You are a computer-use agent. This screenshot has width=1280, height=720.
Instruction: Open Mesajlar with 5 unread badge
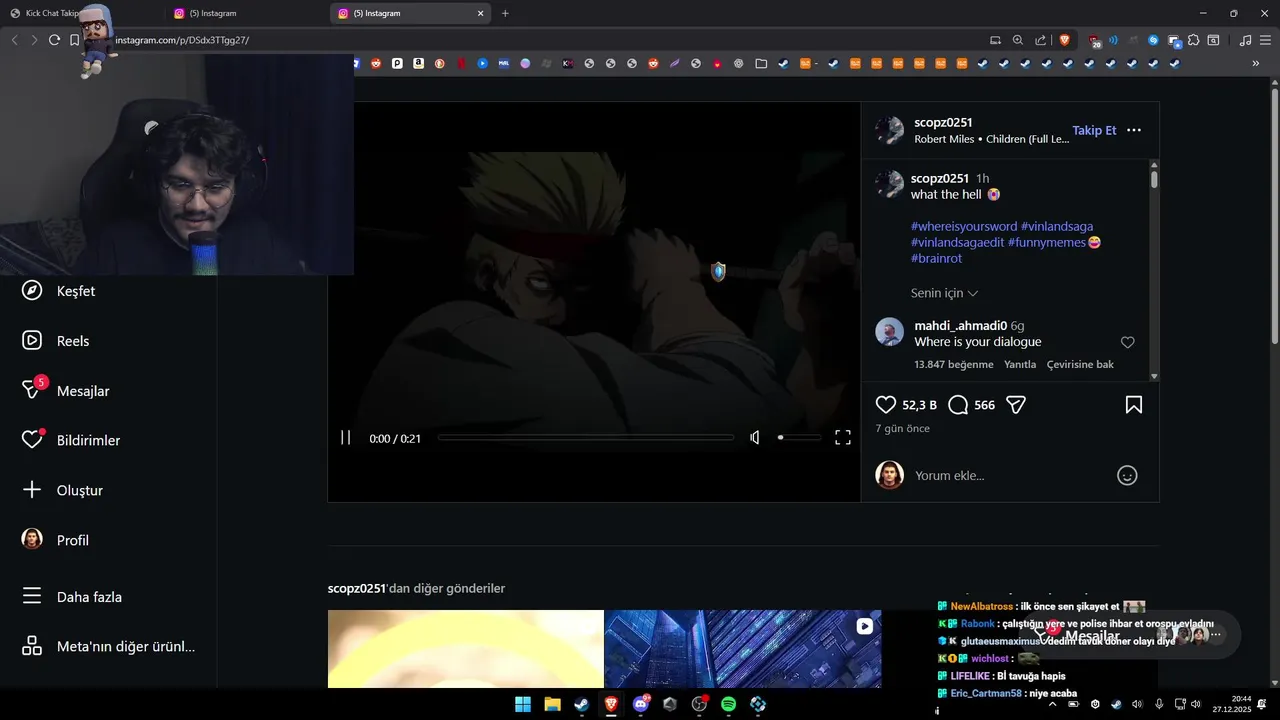(66, 390)
